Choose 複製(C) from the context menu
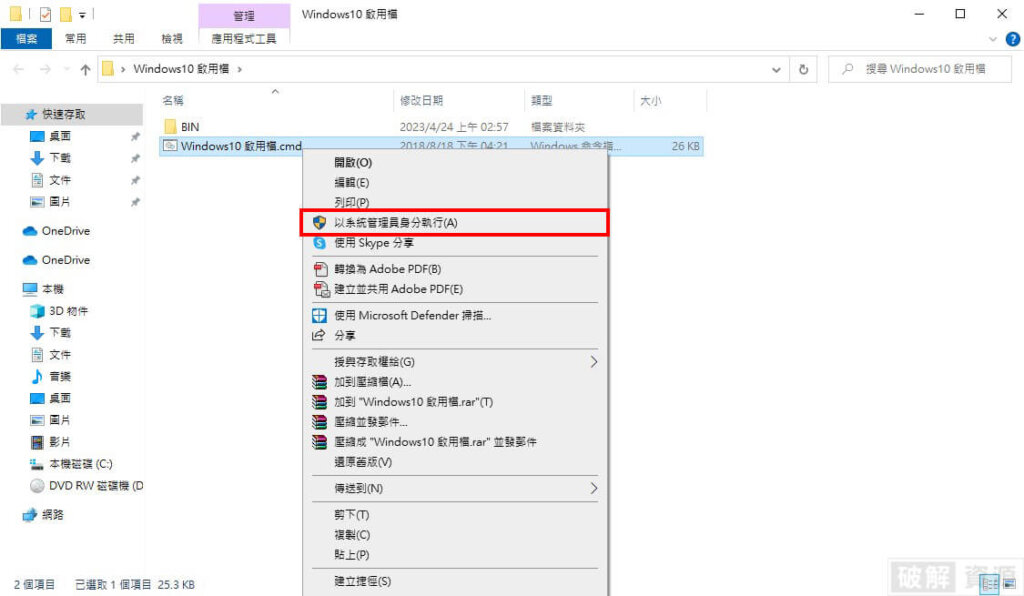Screen dimensions: 1024x596 352,535
